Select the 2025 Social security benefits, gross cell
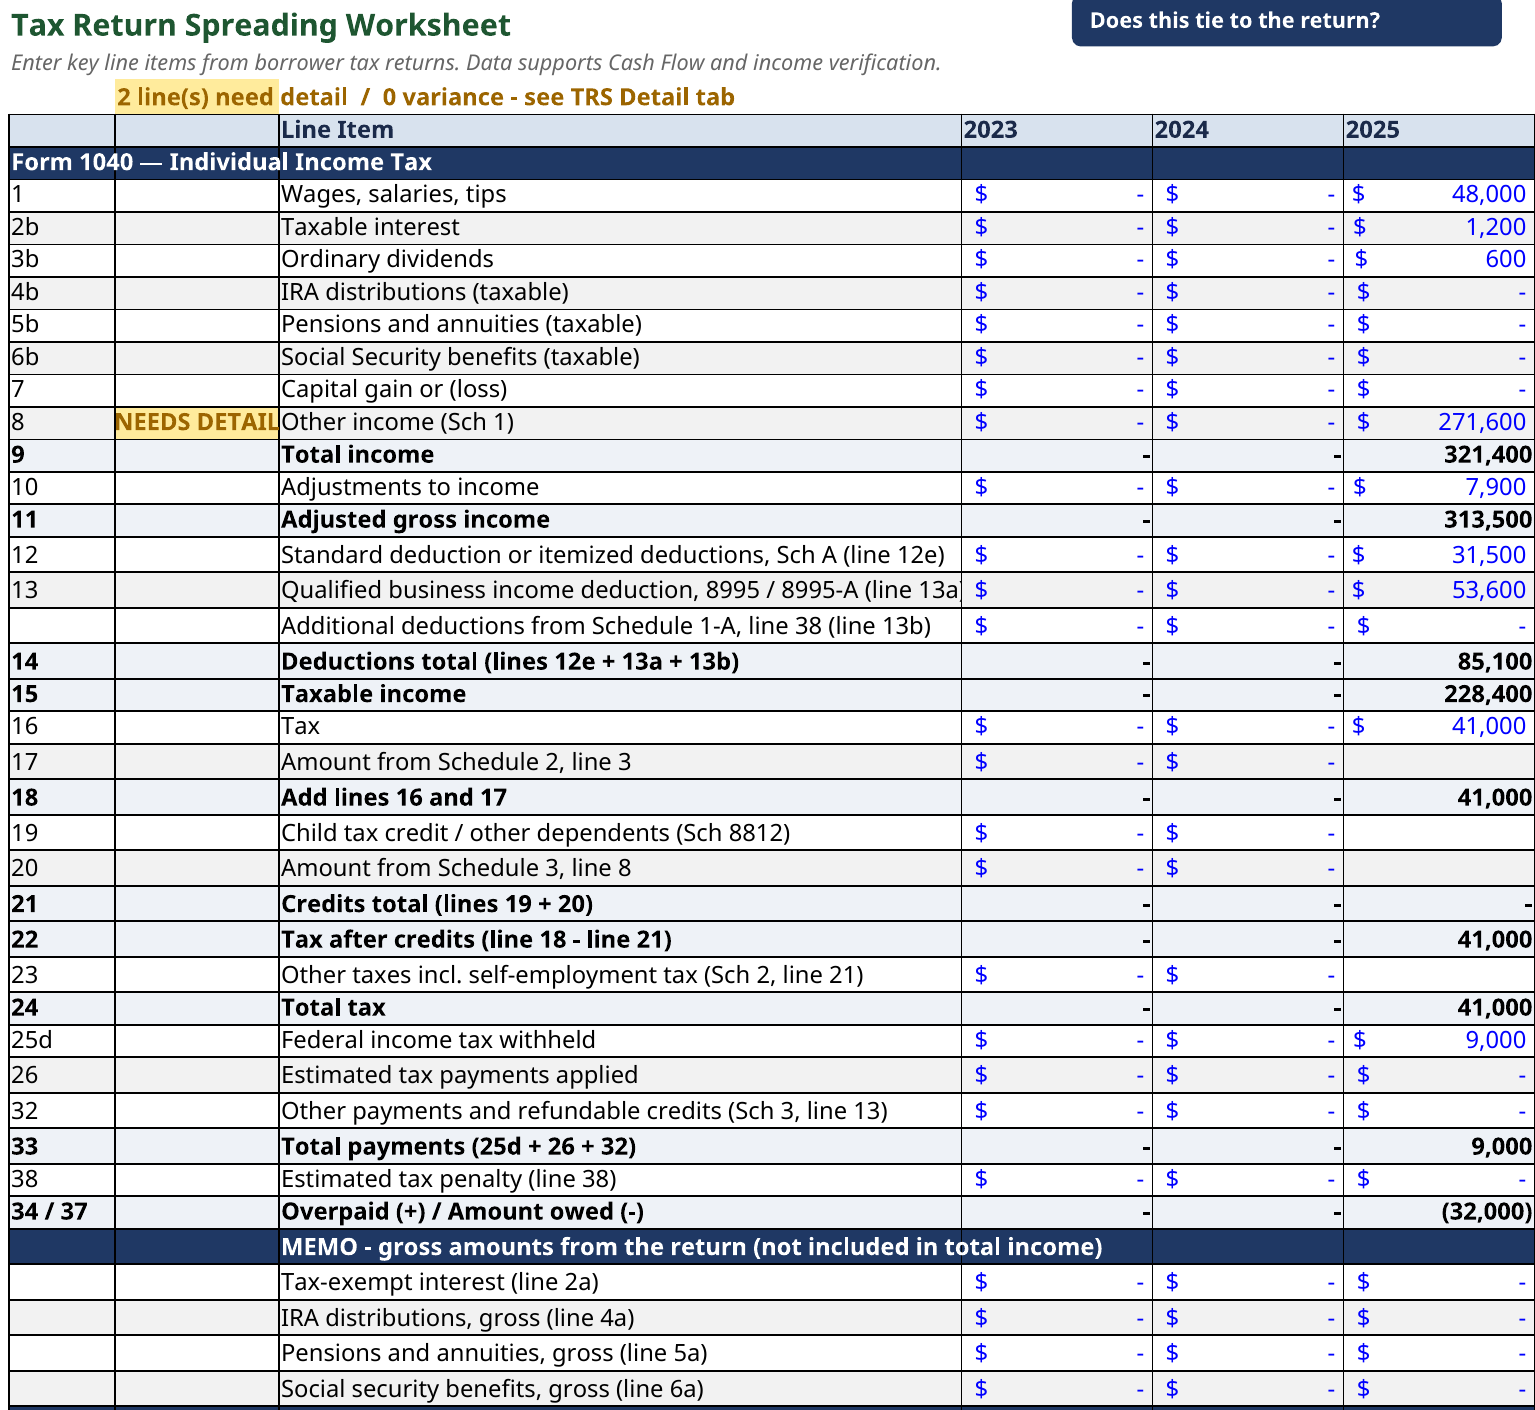The height and width of the screenshot is (1410, 1535). pos(1438,1389)
